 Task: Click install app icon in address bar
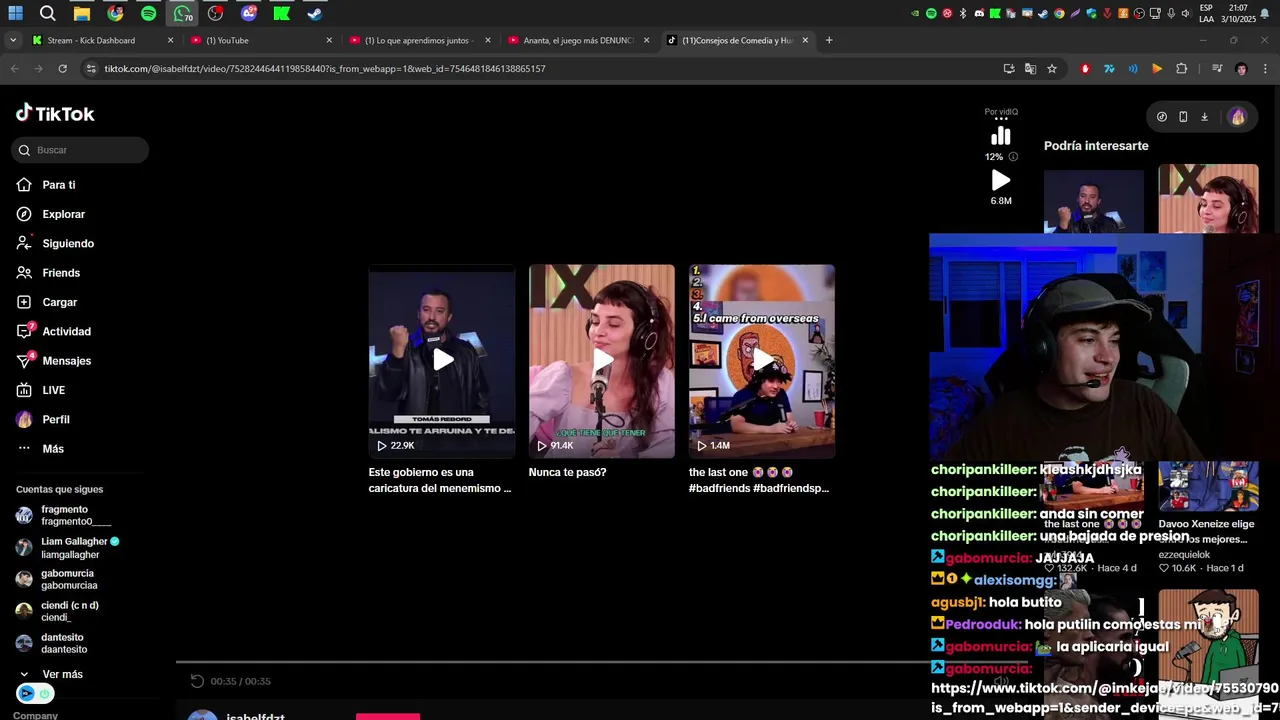tap(1009, 69)
